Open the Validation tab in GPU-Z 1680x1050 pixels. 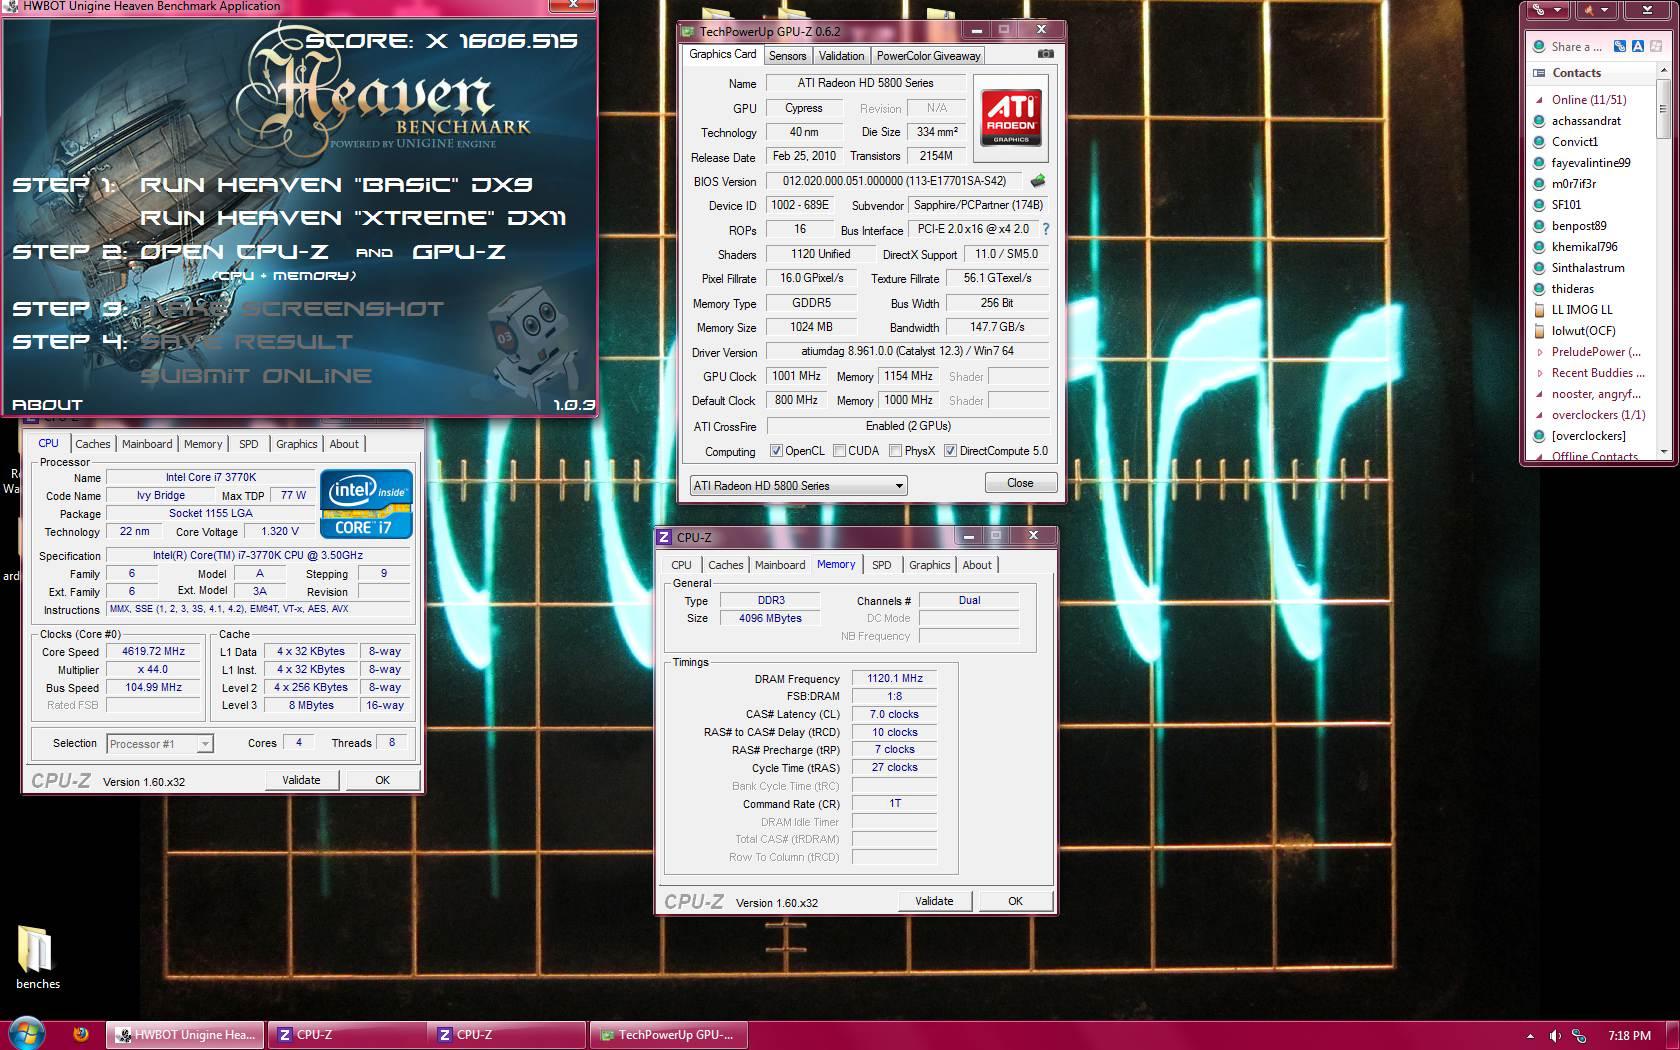pyautogui.click(x=841, y=56)
